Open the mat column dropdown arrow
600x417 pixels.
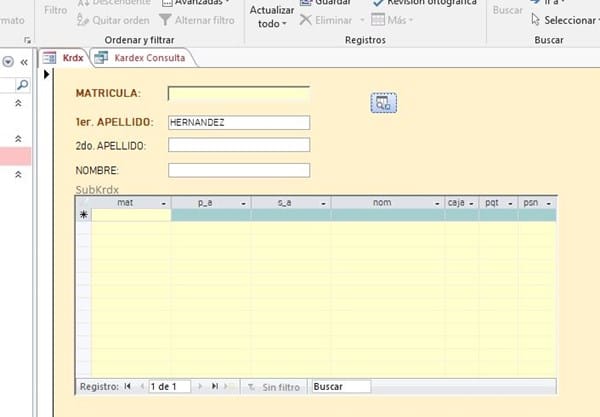tap(164, 202)
